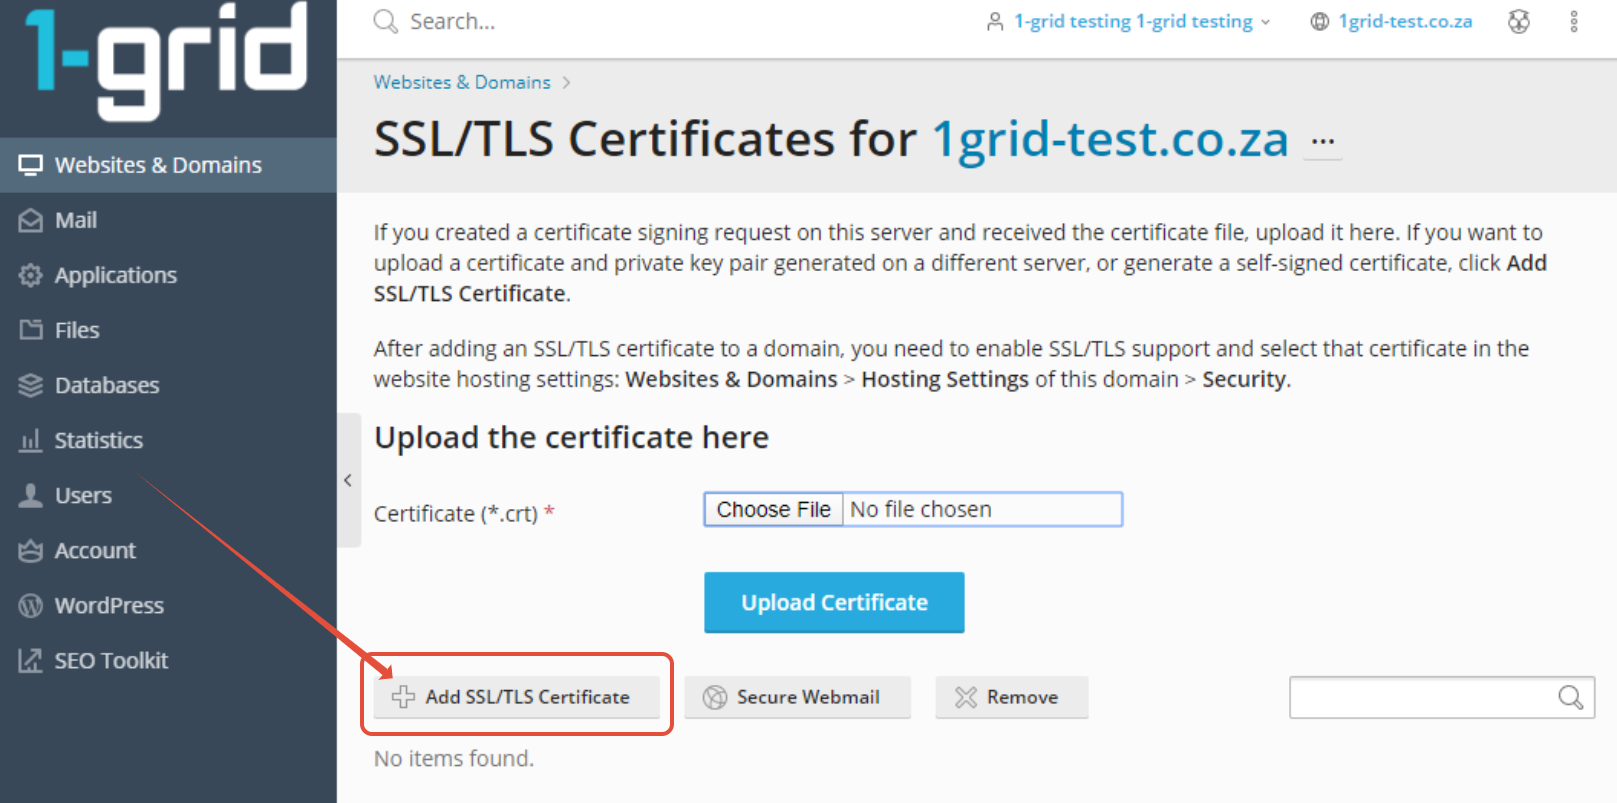This screenshot has width=1617, height=803.
Task: Open Websites & Domains in sidebar
Action: point(168,165)
